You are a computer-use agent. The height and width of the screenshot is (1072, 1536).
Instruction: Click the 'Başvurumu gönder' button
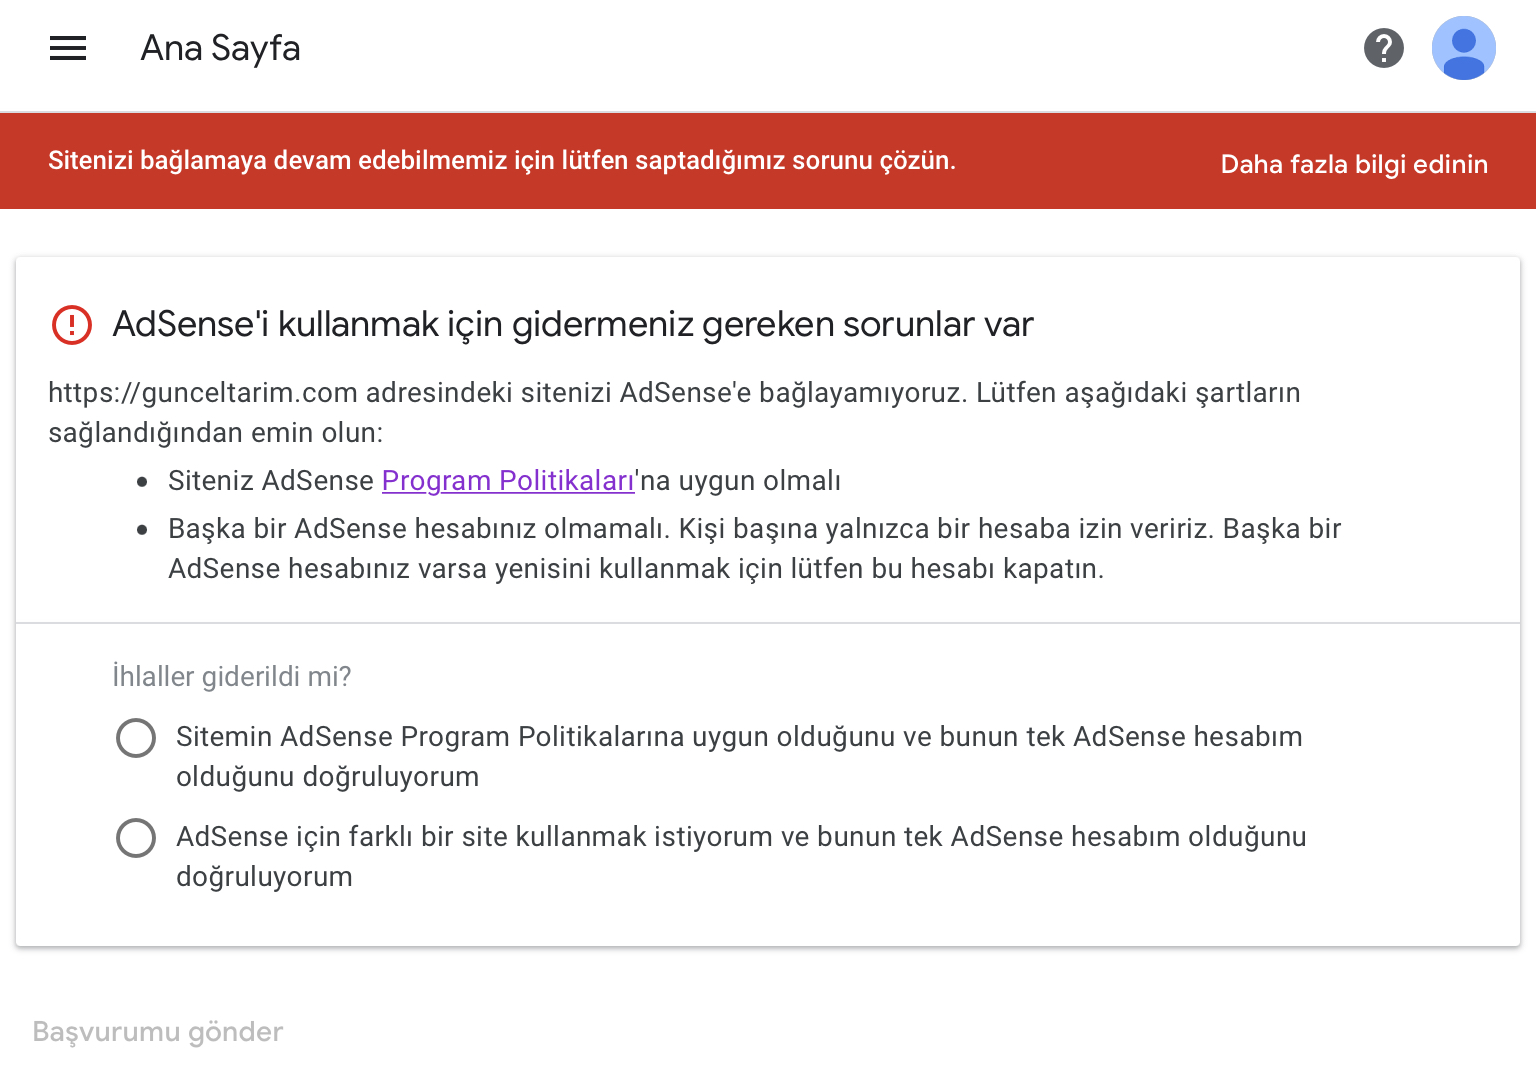(x=158, y=1032)
